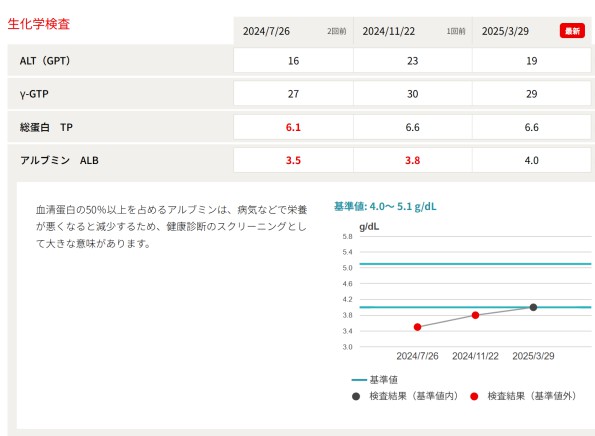Click ALT value 19
The width and height of the screenshot is (595, 436).
click(532, 61)
